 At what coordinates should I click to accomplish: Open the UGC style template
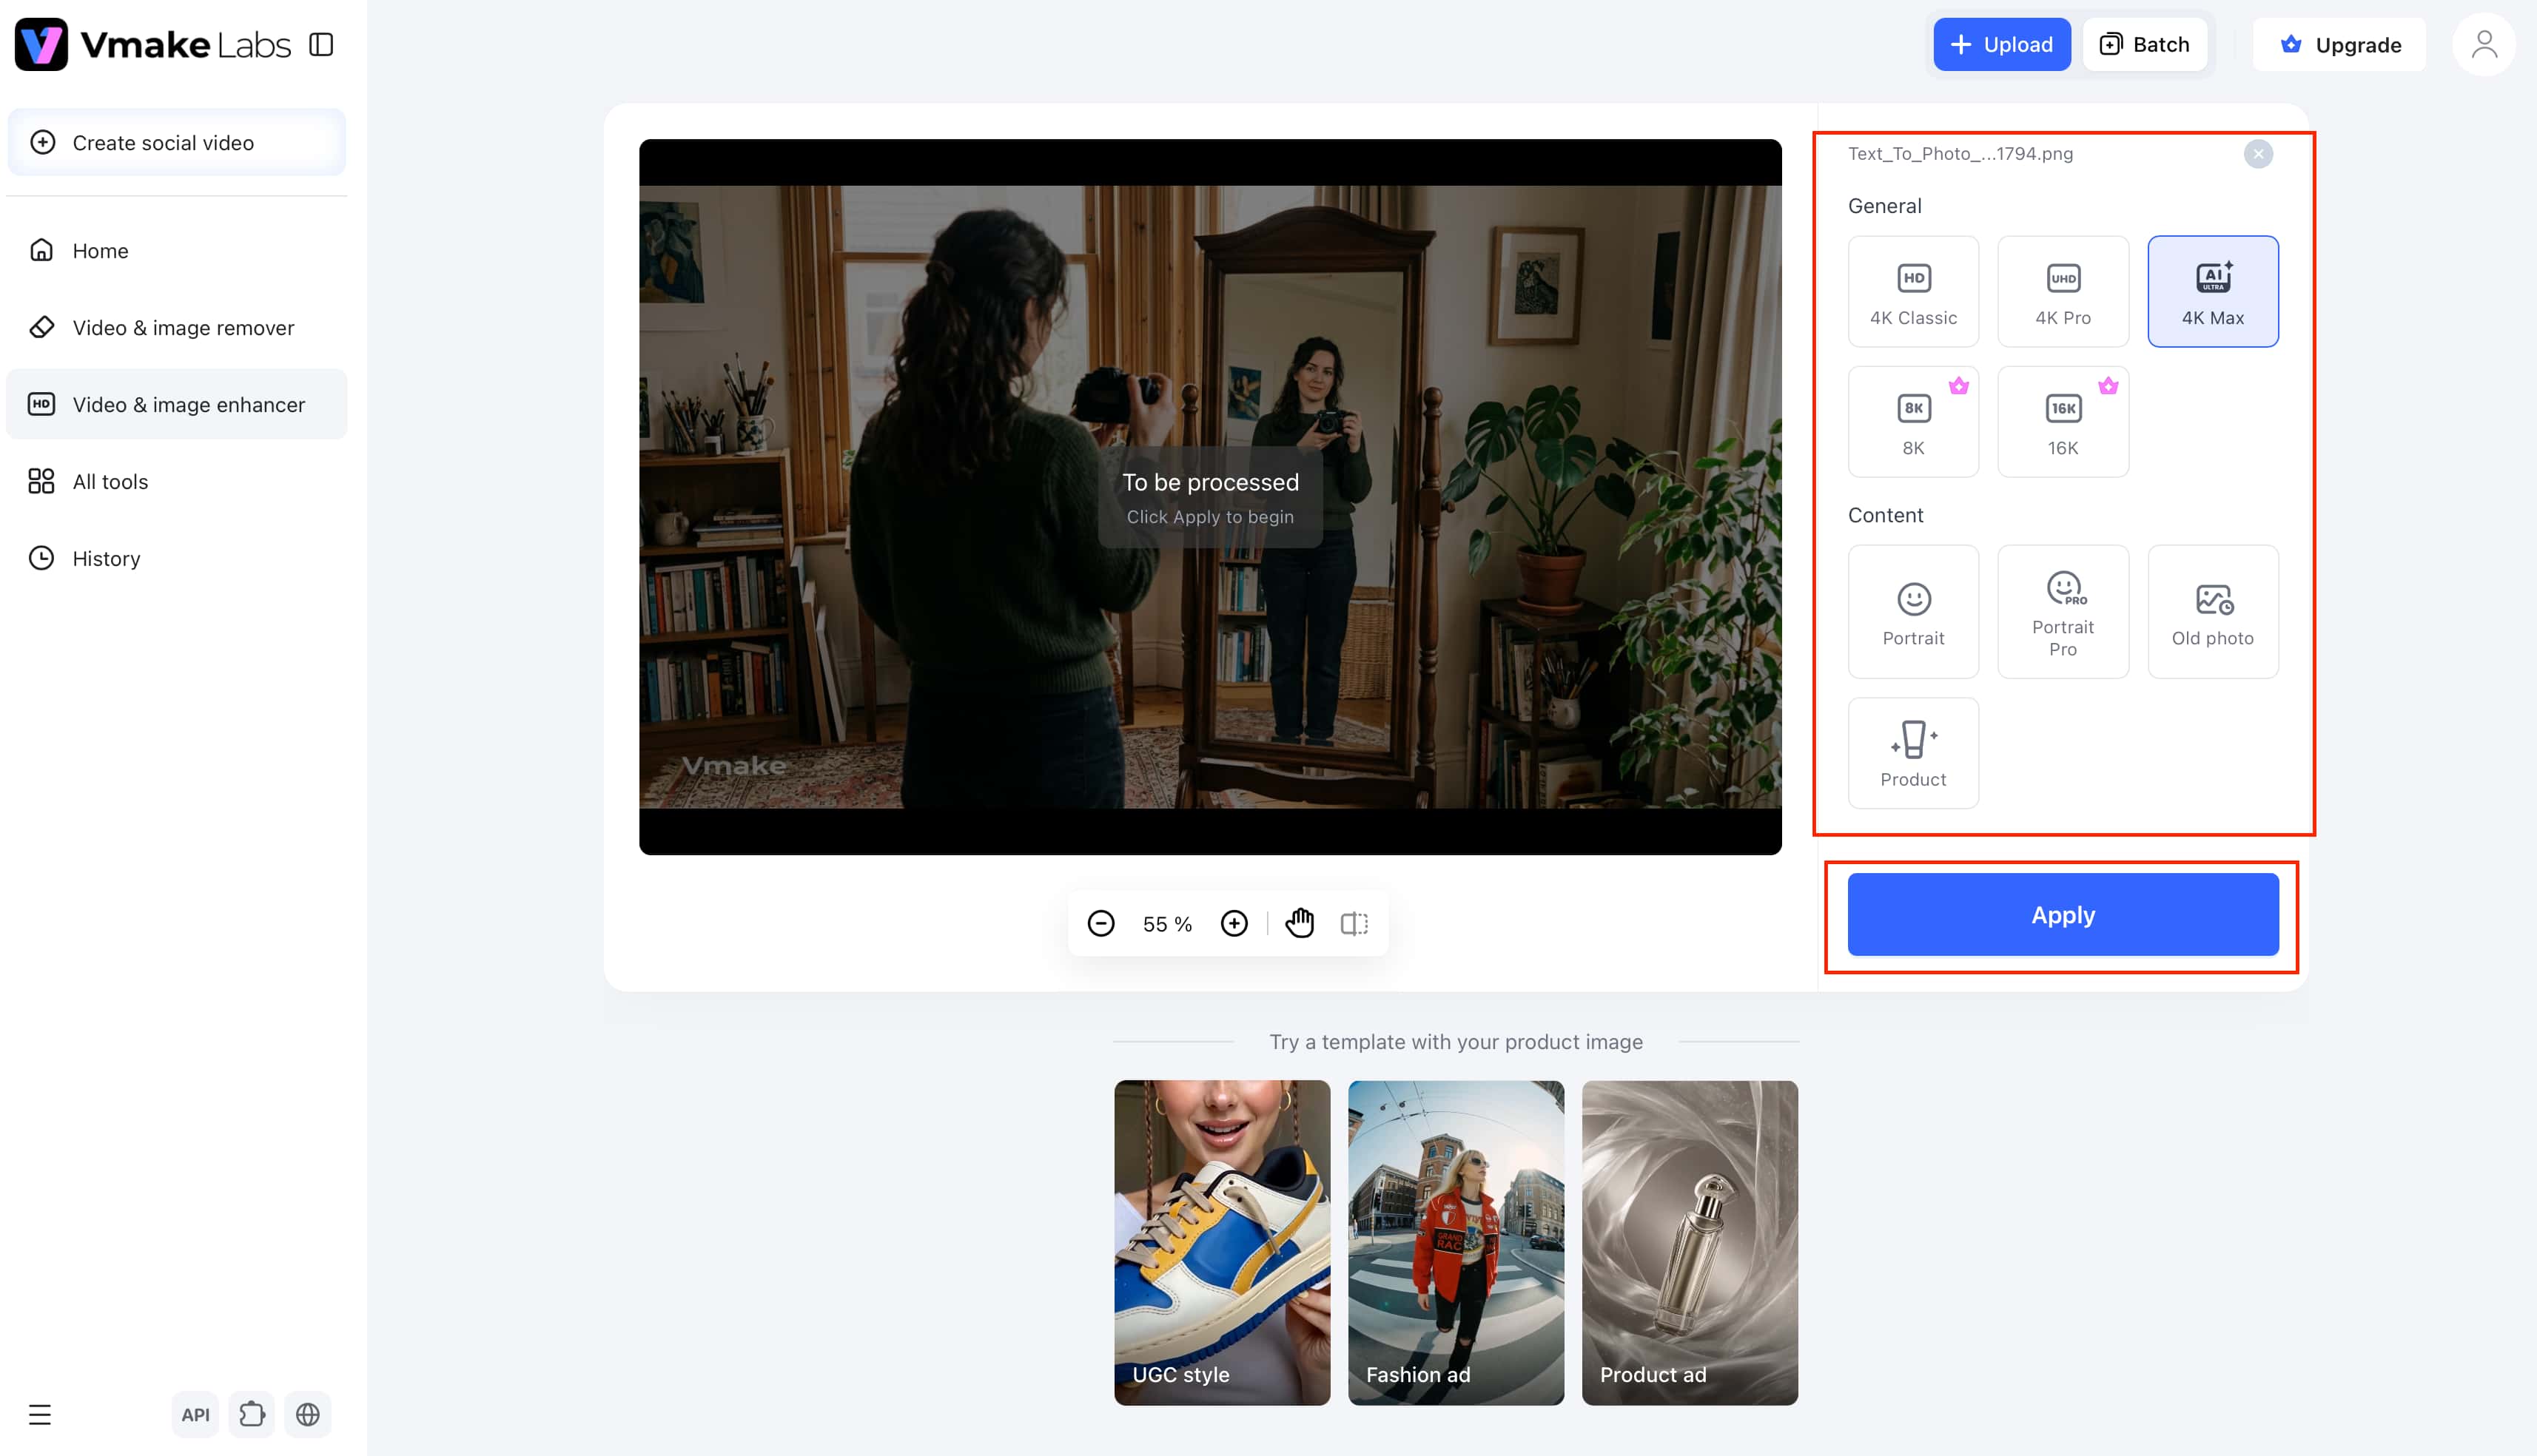click(x=1222, y=1242)
